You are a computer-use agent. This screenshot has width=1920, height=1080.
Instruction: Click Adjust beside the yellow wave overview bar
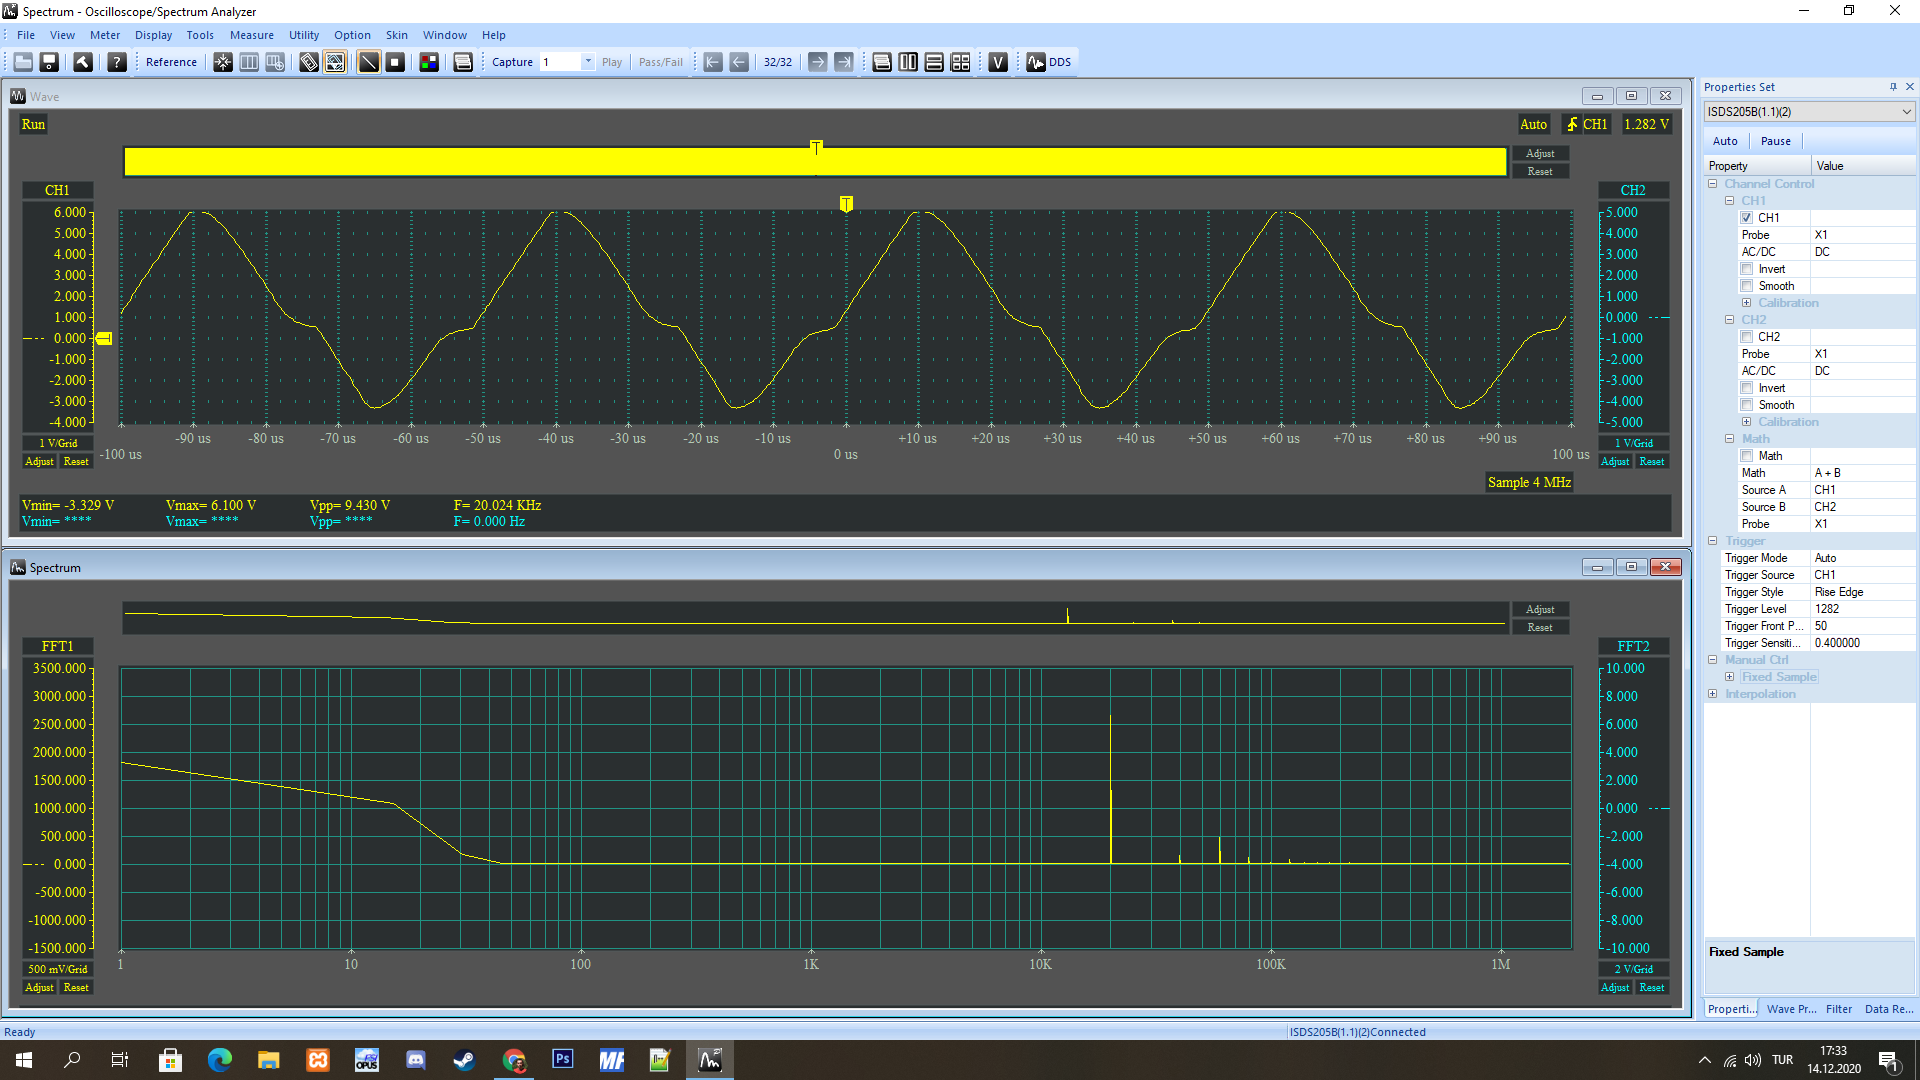pos(1540,154)
